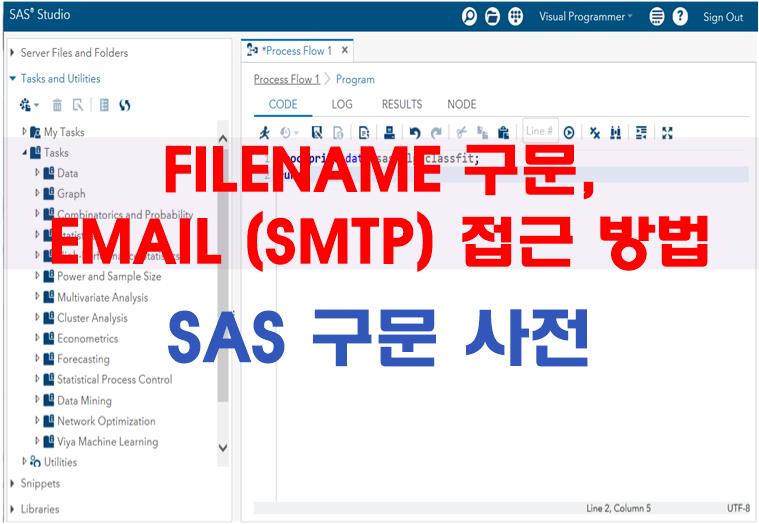The height and width of the screenshot is (524, 759).
Task: Save the program using the Save icon
Action: click(x=317, y=132)
